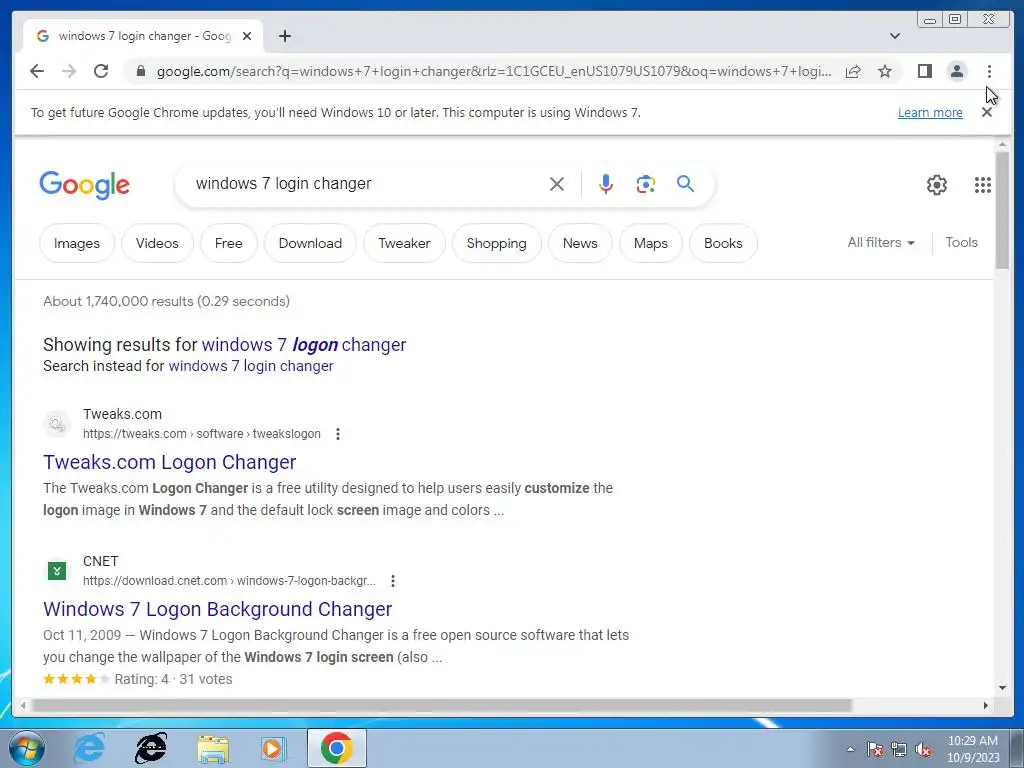This screenshot has width=1024, height=768.
Task: Go back to the previous page
Action: (x=37, y=71)
